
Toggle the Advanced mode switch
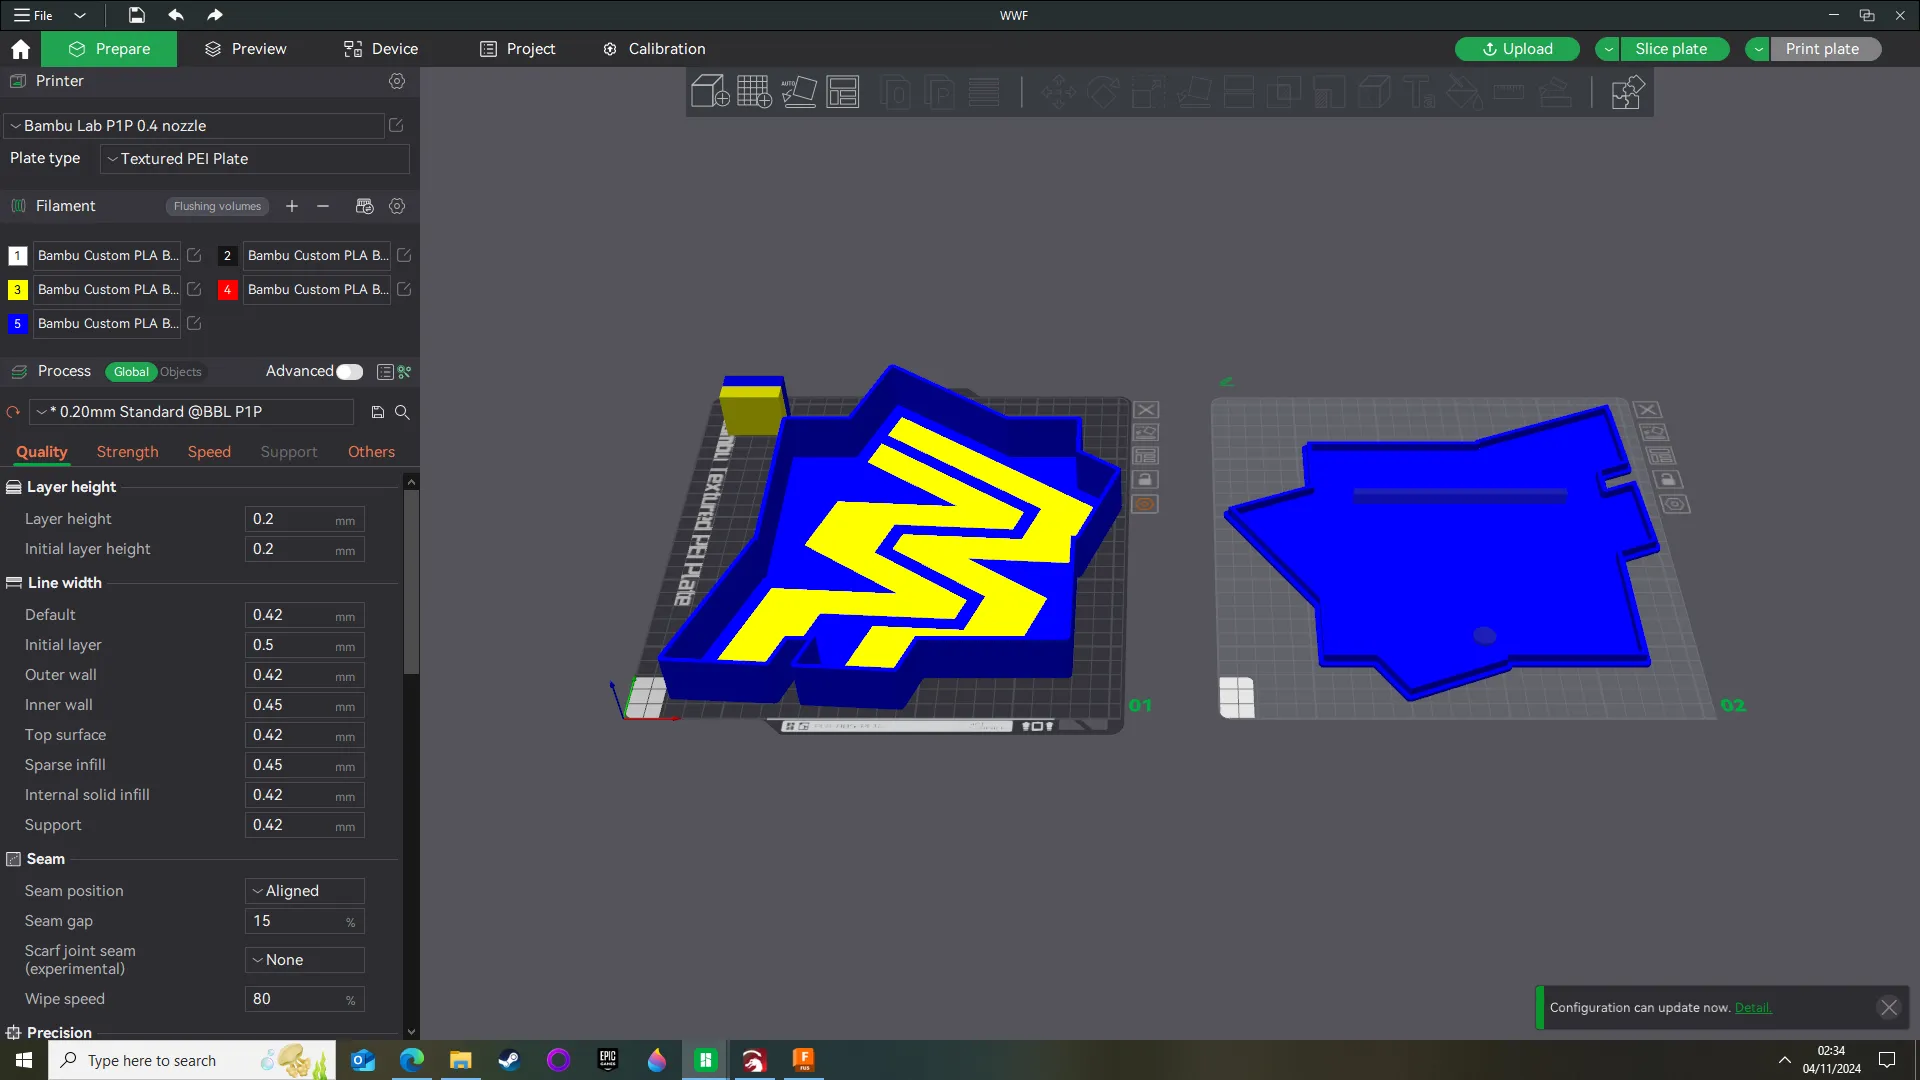(349, 372)
